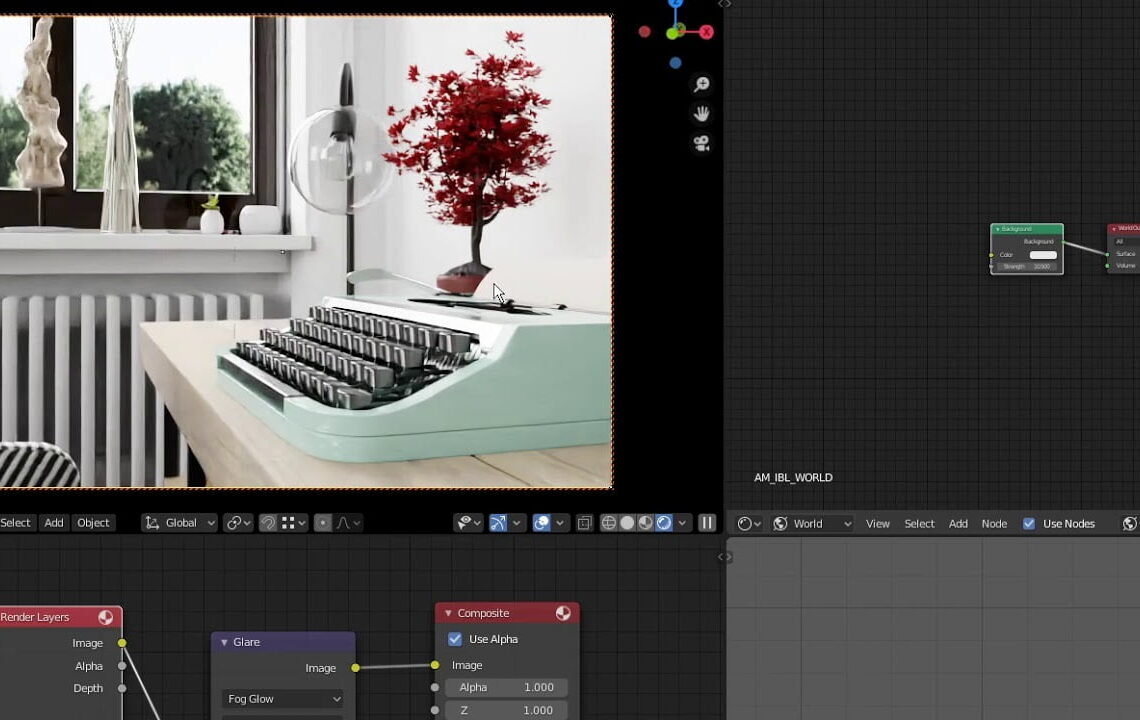Toggle X-ray view icon
The width and height of the screenshot is (1140, 720).
(x=585, y=523)
